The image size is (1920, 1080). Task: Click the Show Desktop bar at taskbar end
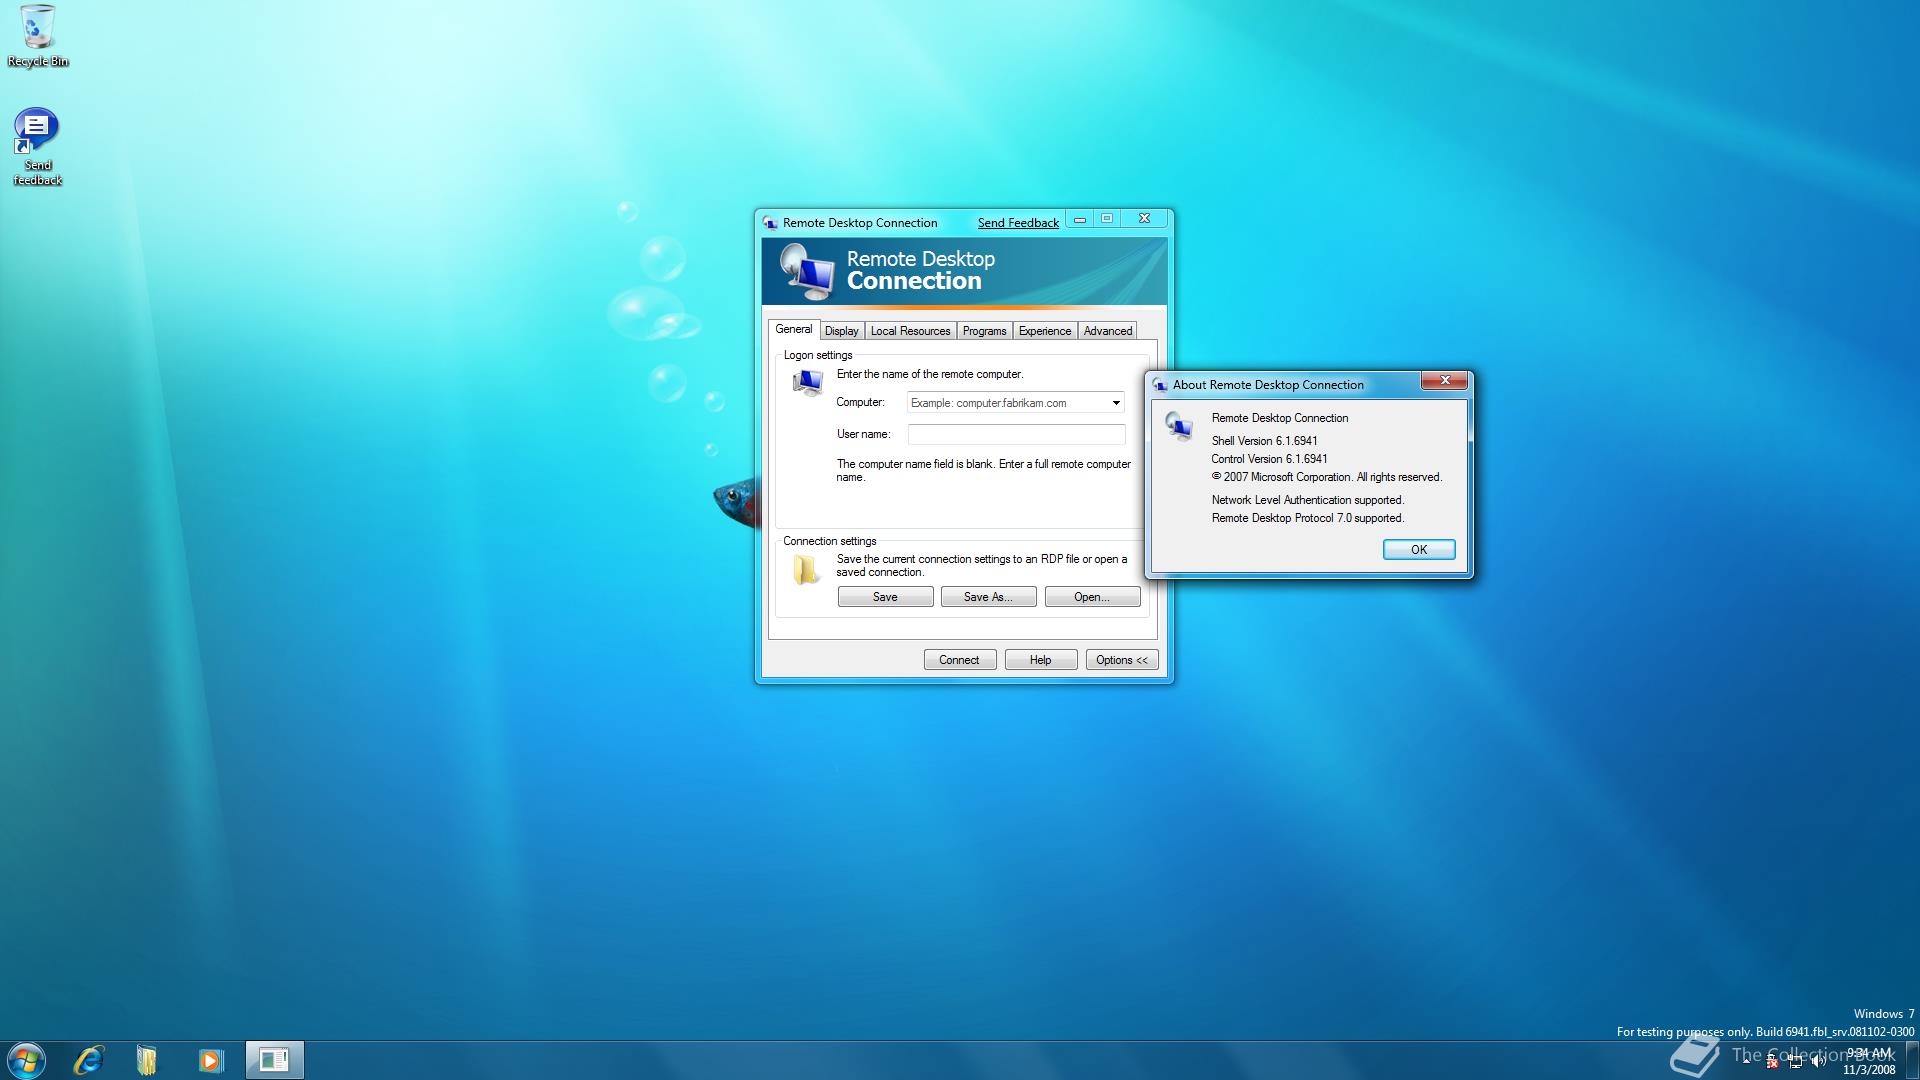click(x=1912, y=1060)
